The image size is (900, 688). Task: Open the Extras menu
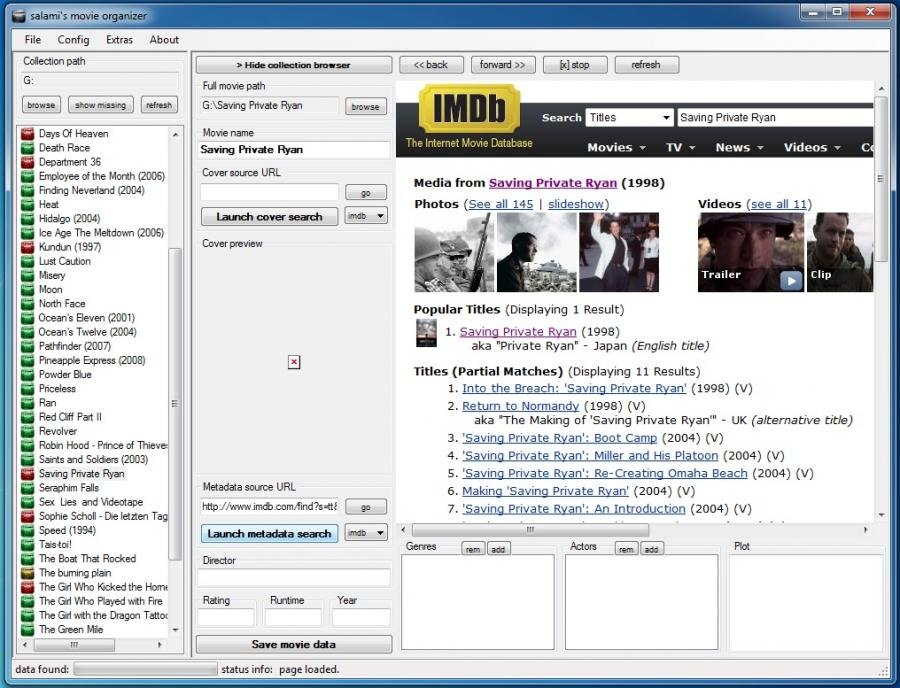pyautogui.click(x=119, y=40)
